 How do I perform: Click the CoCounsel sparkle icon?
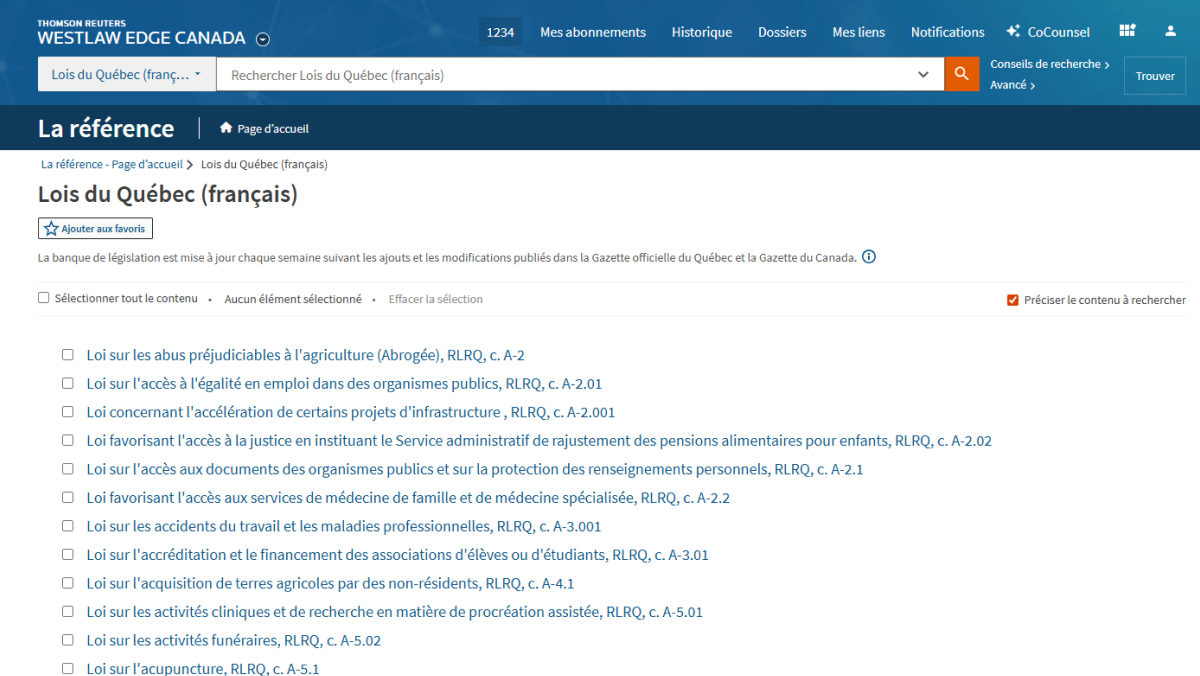[1013, 32]
